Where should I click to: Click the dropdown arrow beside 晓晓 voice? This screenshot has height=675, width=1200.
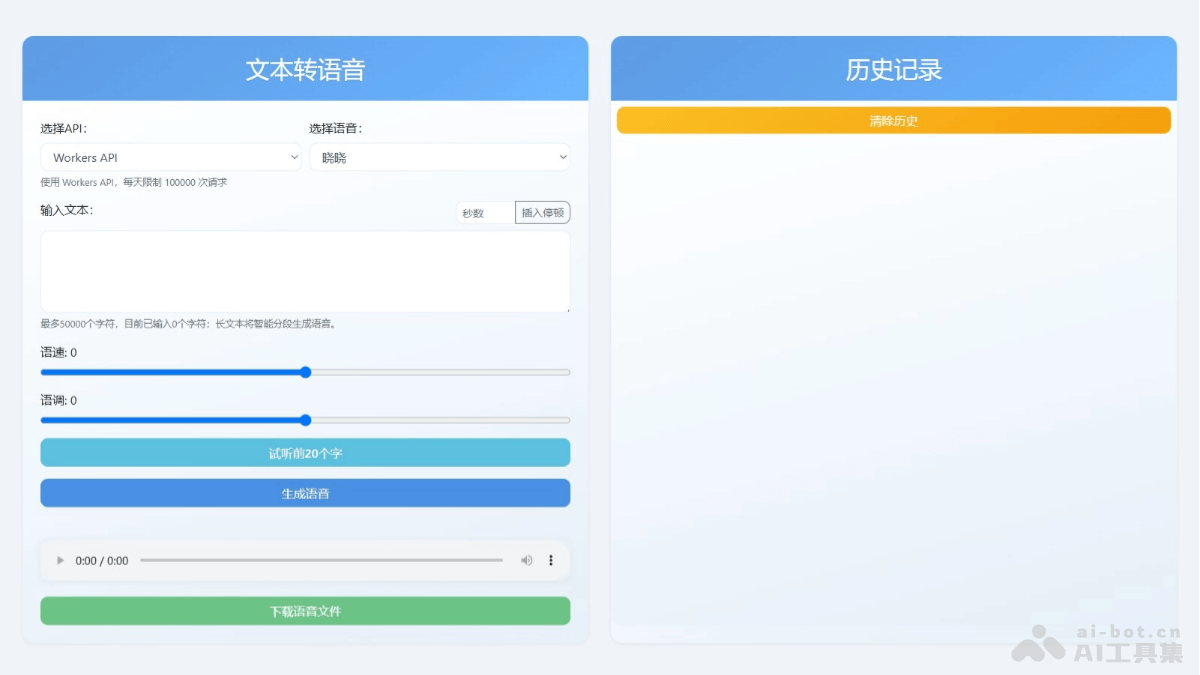(x=562, y=157)
